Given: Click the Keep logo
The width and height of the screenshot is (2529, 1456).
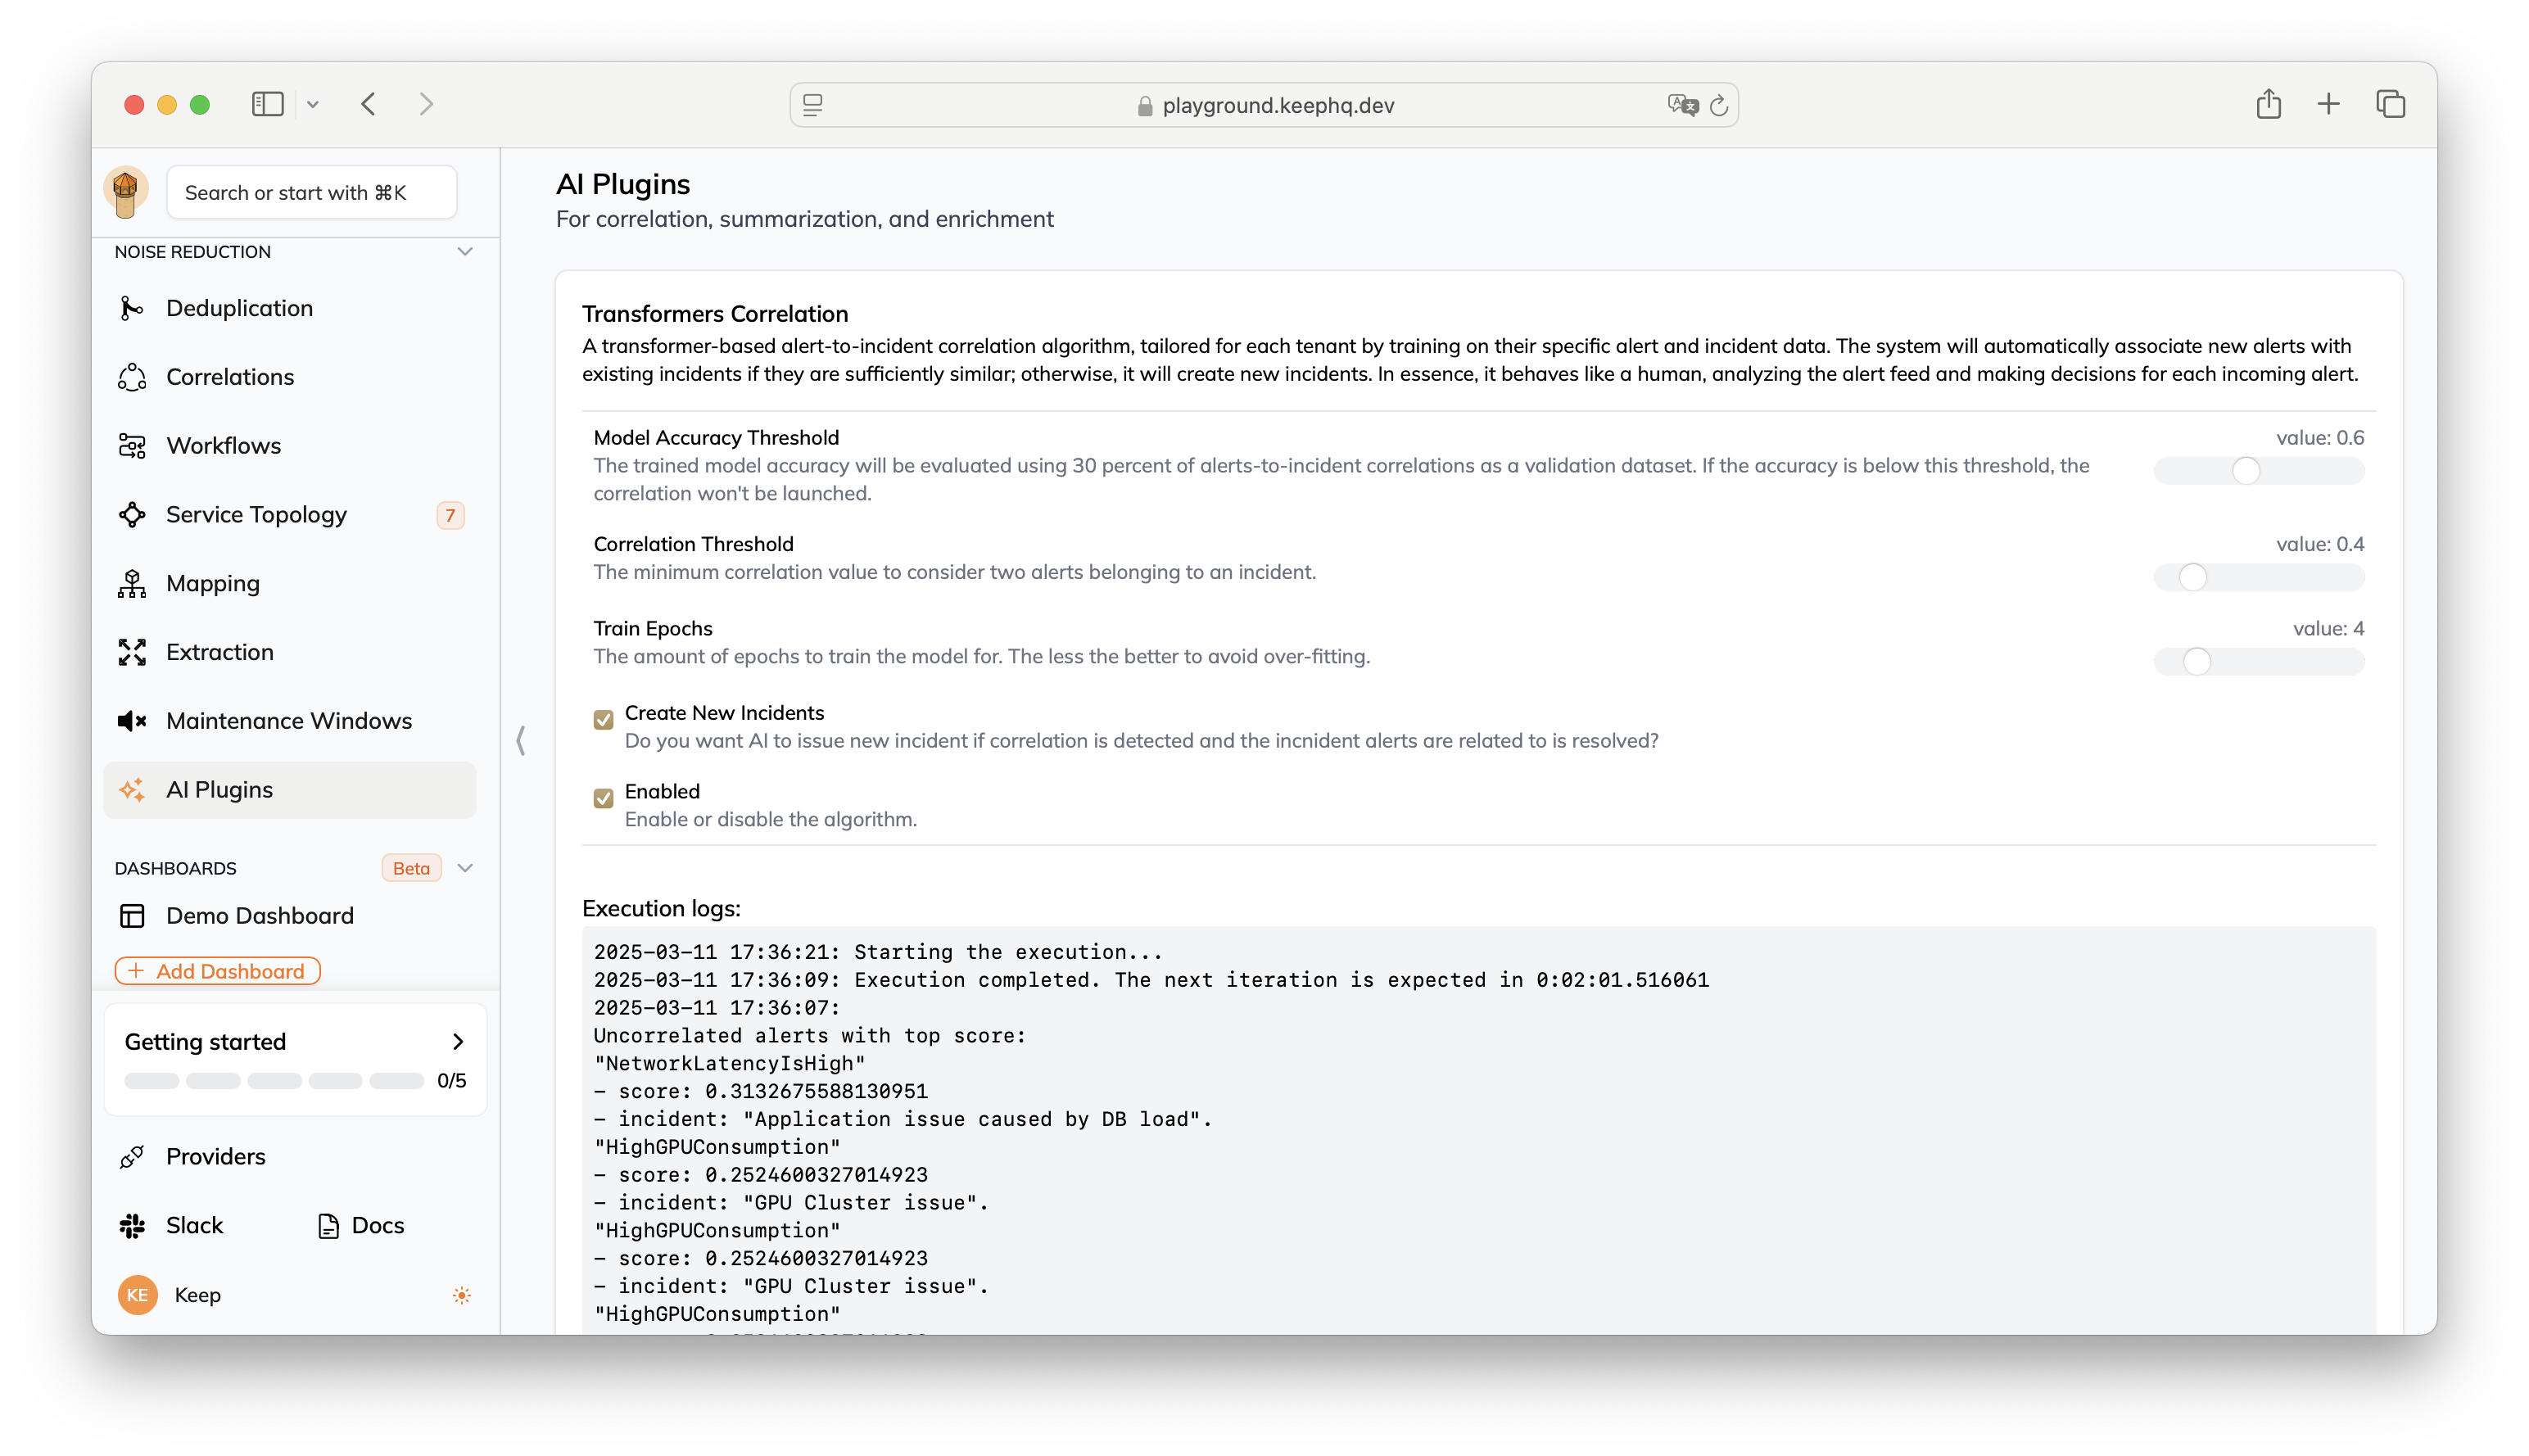Looking at the screenshot, I should 126,191.
